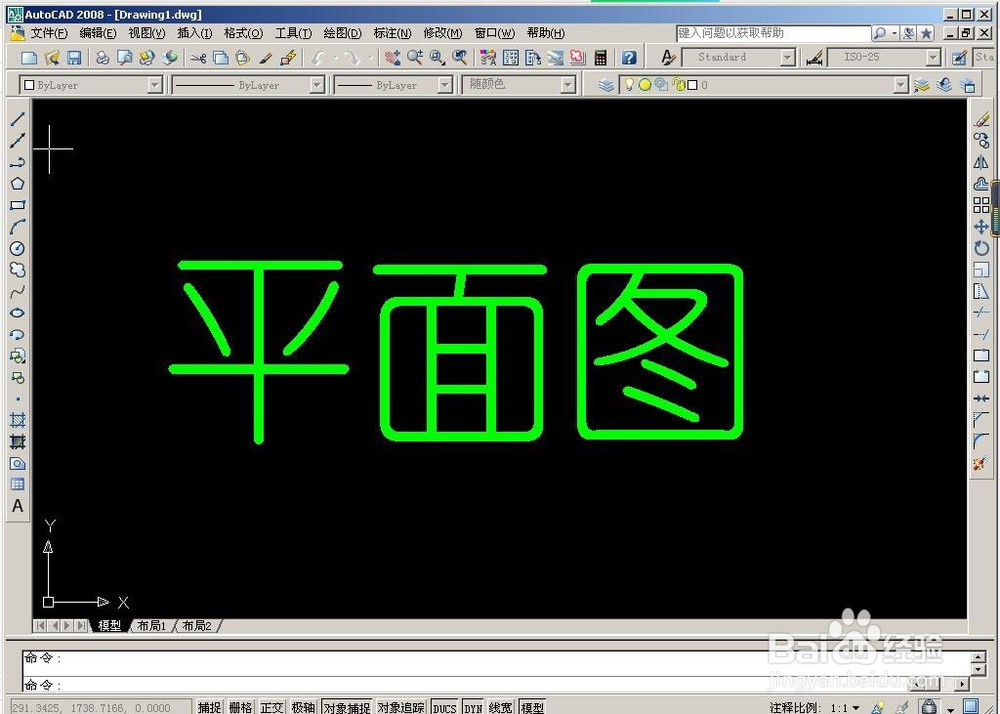Open the layer color dropdown showing 随颜色
This screenshot has height=714, width=1000.
[566, 84]
